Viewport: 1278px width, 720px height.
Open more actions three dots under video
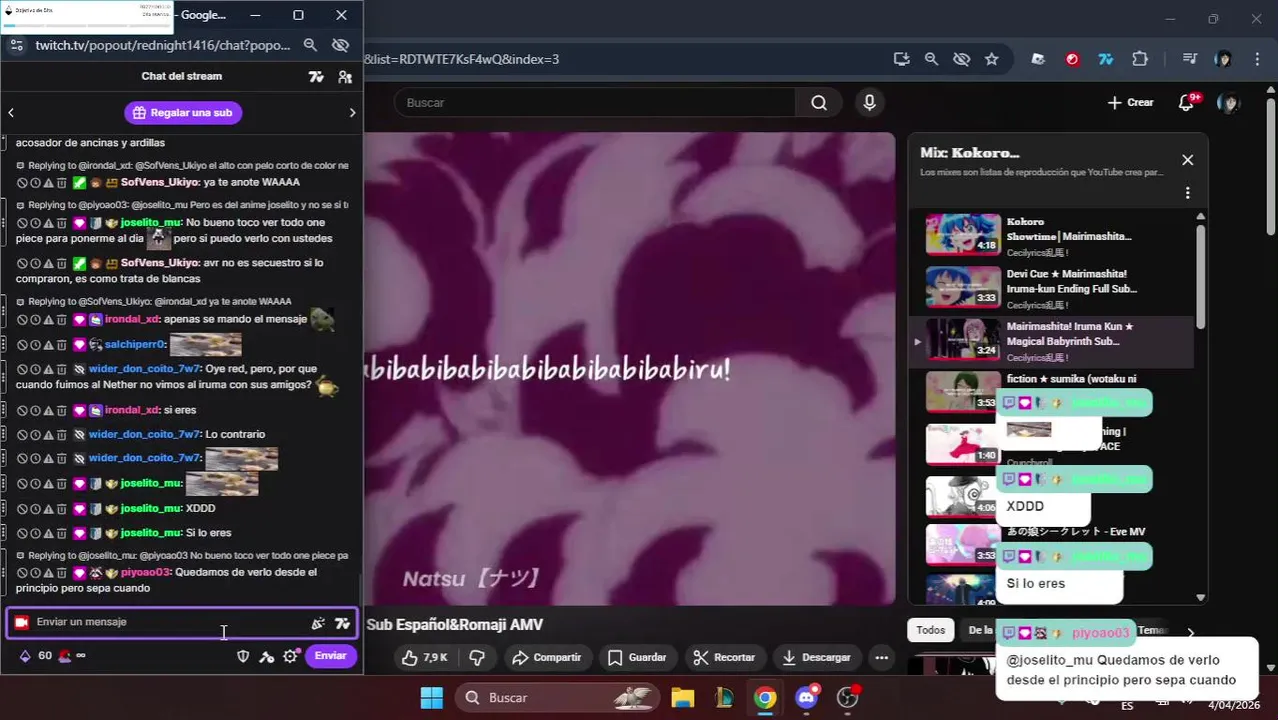coord(881,658)
